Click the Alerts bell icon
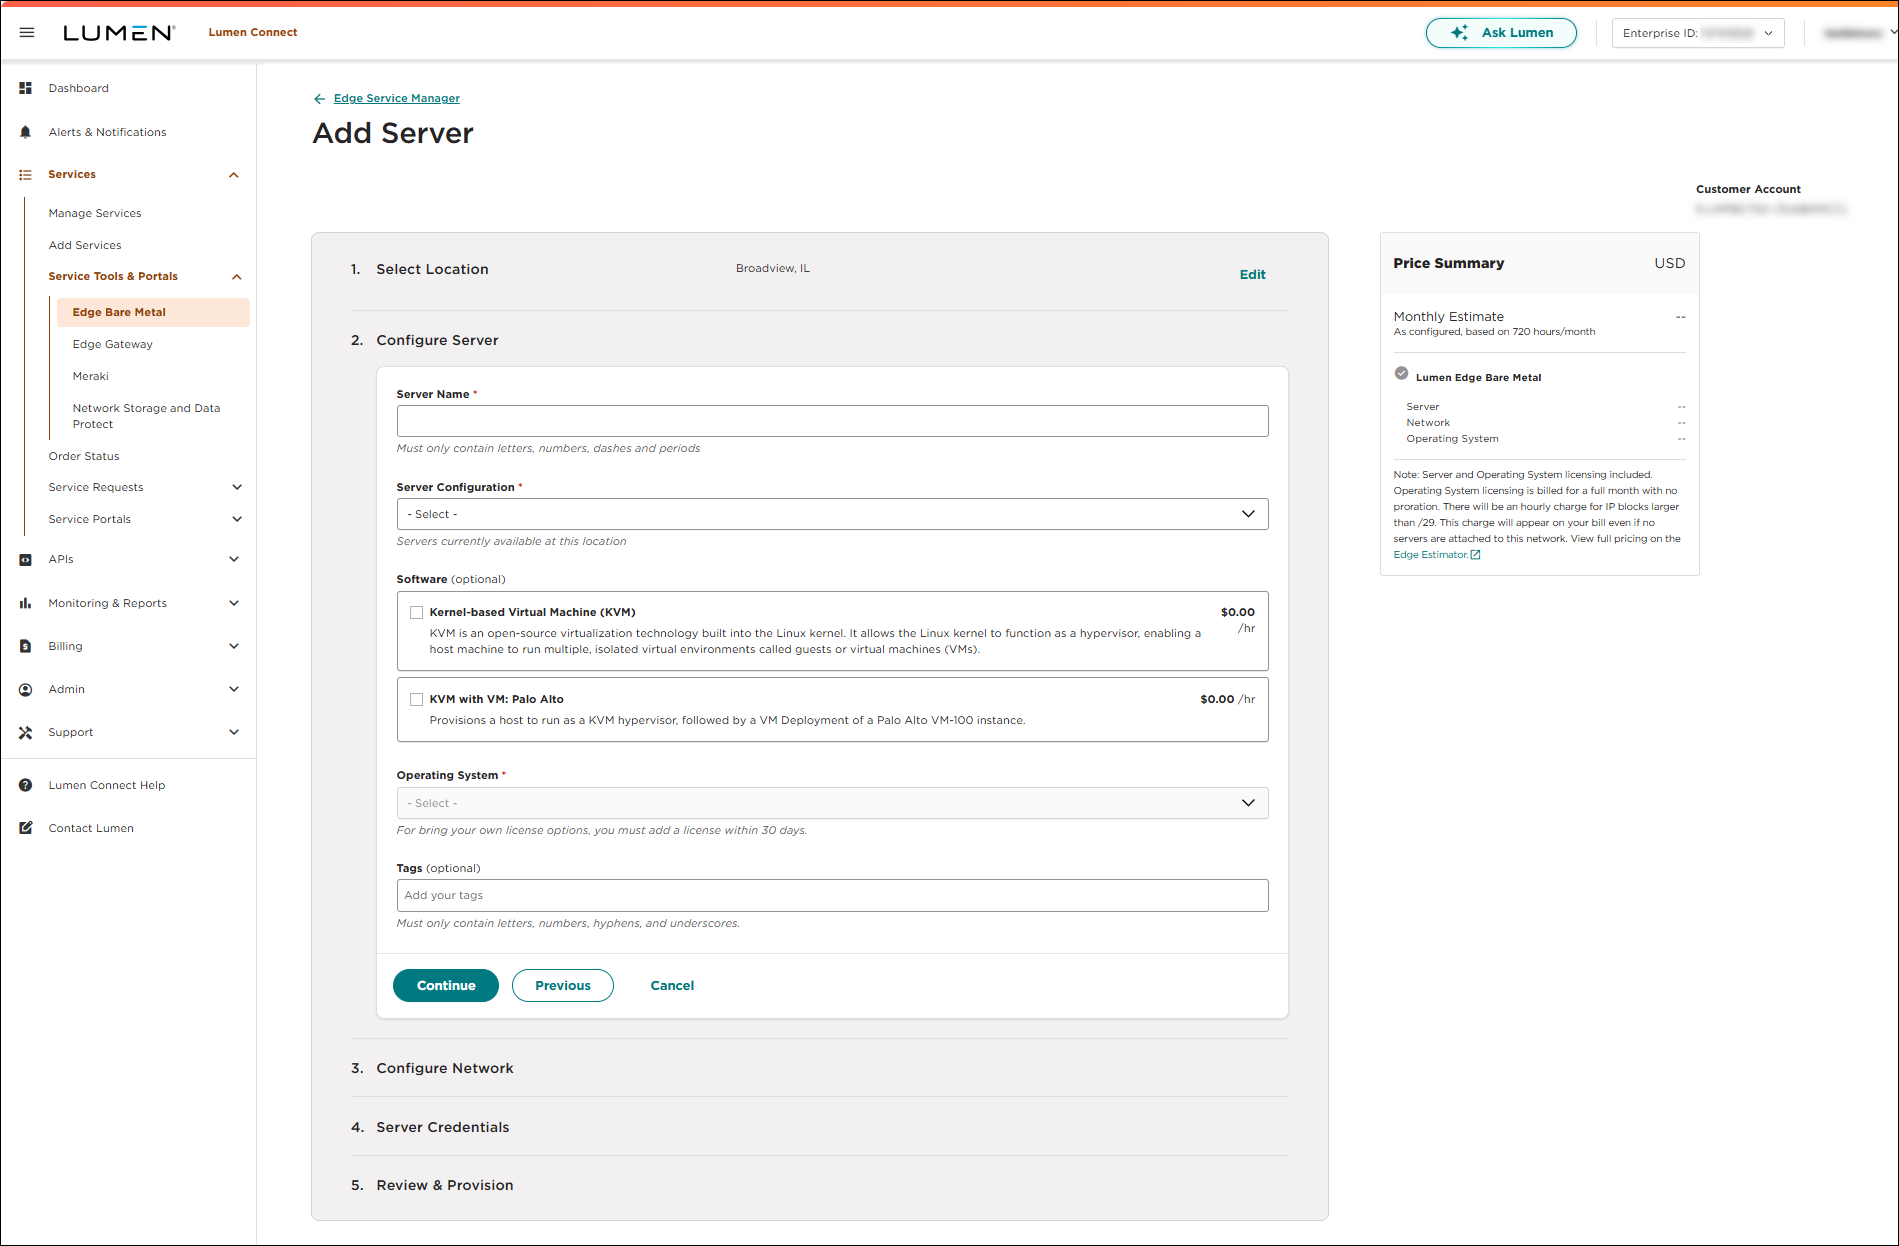 (26, 132)
